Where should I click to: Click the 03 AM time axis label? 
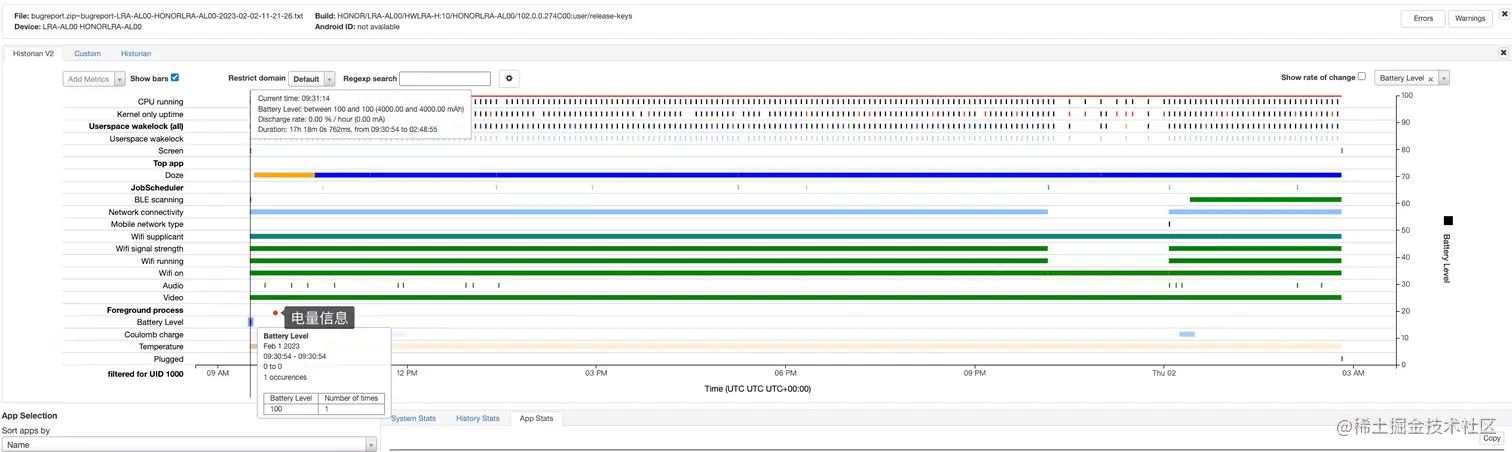(1353, 373)
